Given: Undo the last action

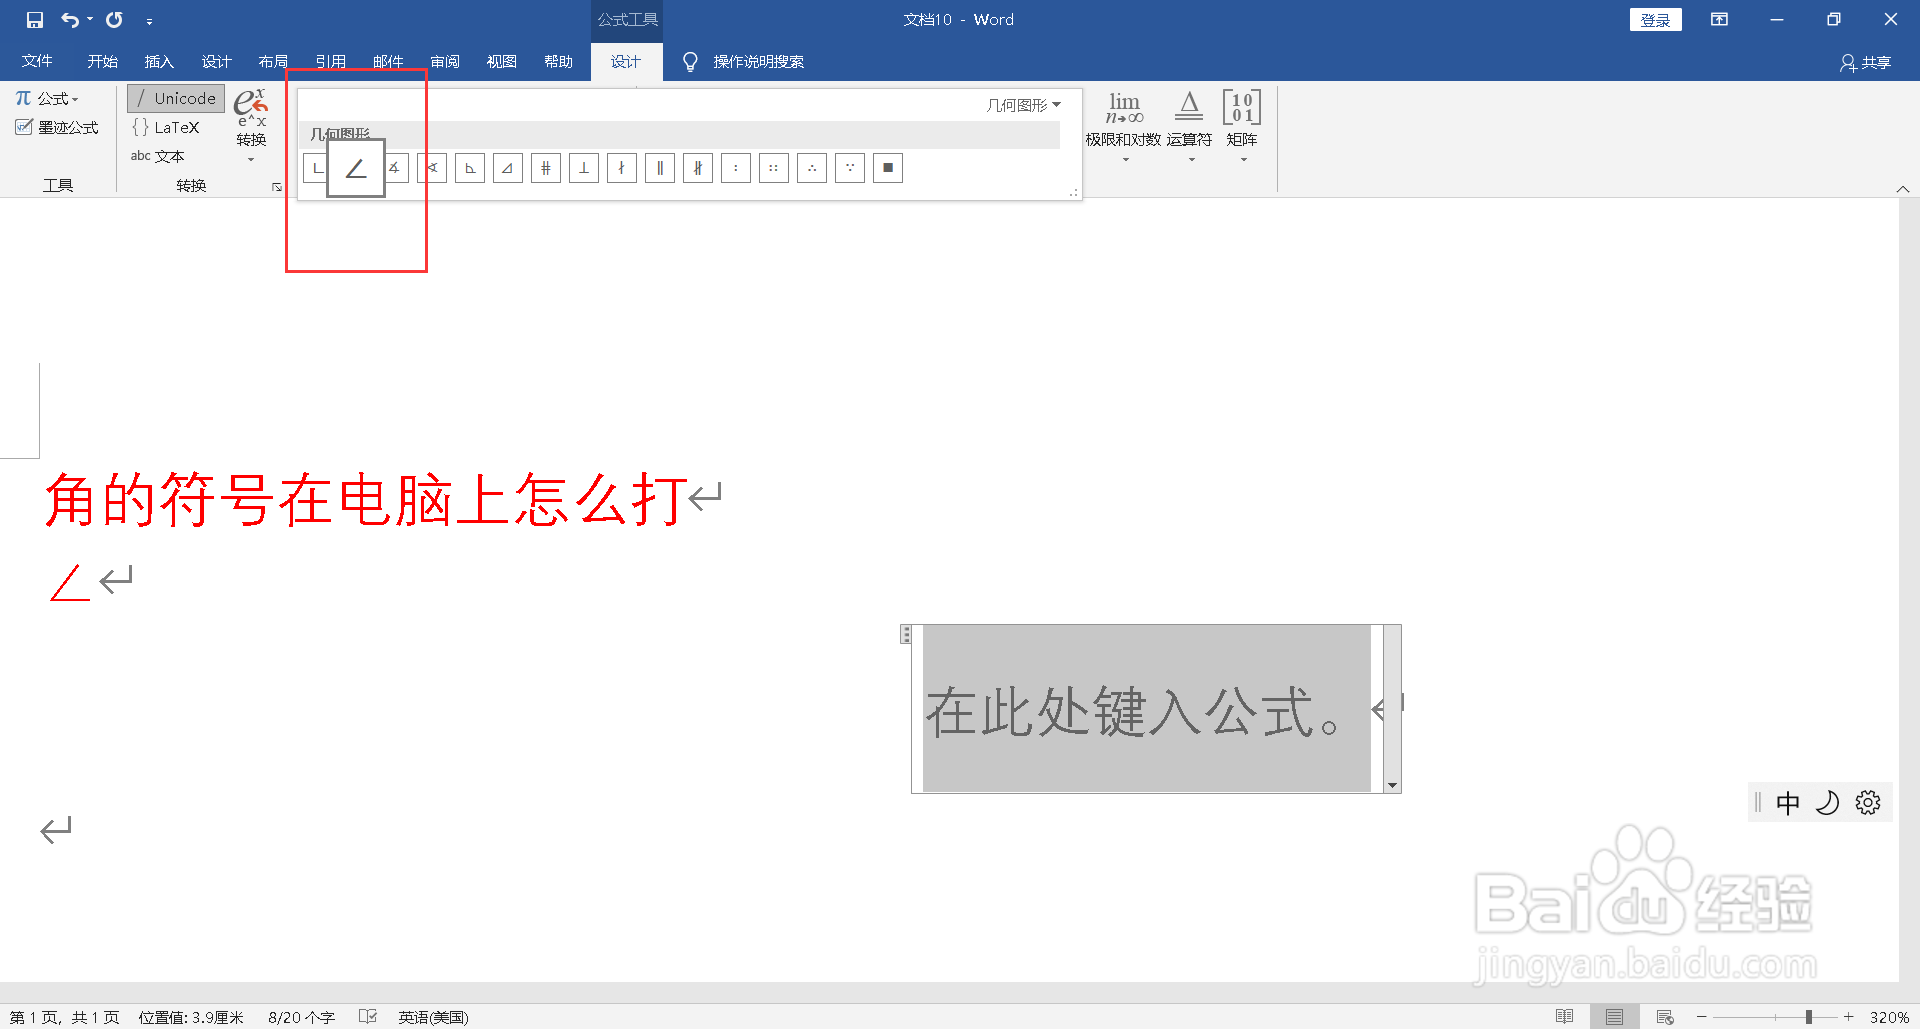Looking at the screenshot, I should coord(69,20).
